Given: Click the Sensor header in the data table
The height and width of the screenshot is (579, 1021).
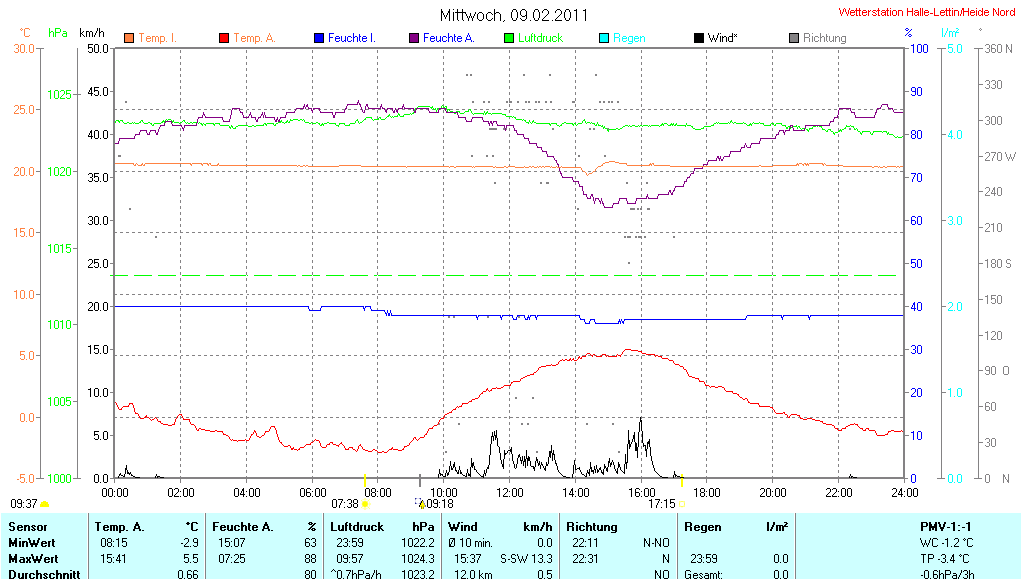Looking at the screenshot, I should [x=27, y=526].
